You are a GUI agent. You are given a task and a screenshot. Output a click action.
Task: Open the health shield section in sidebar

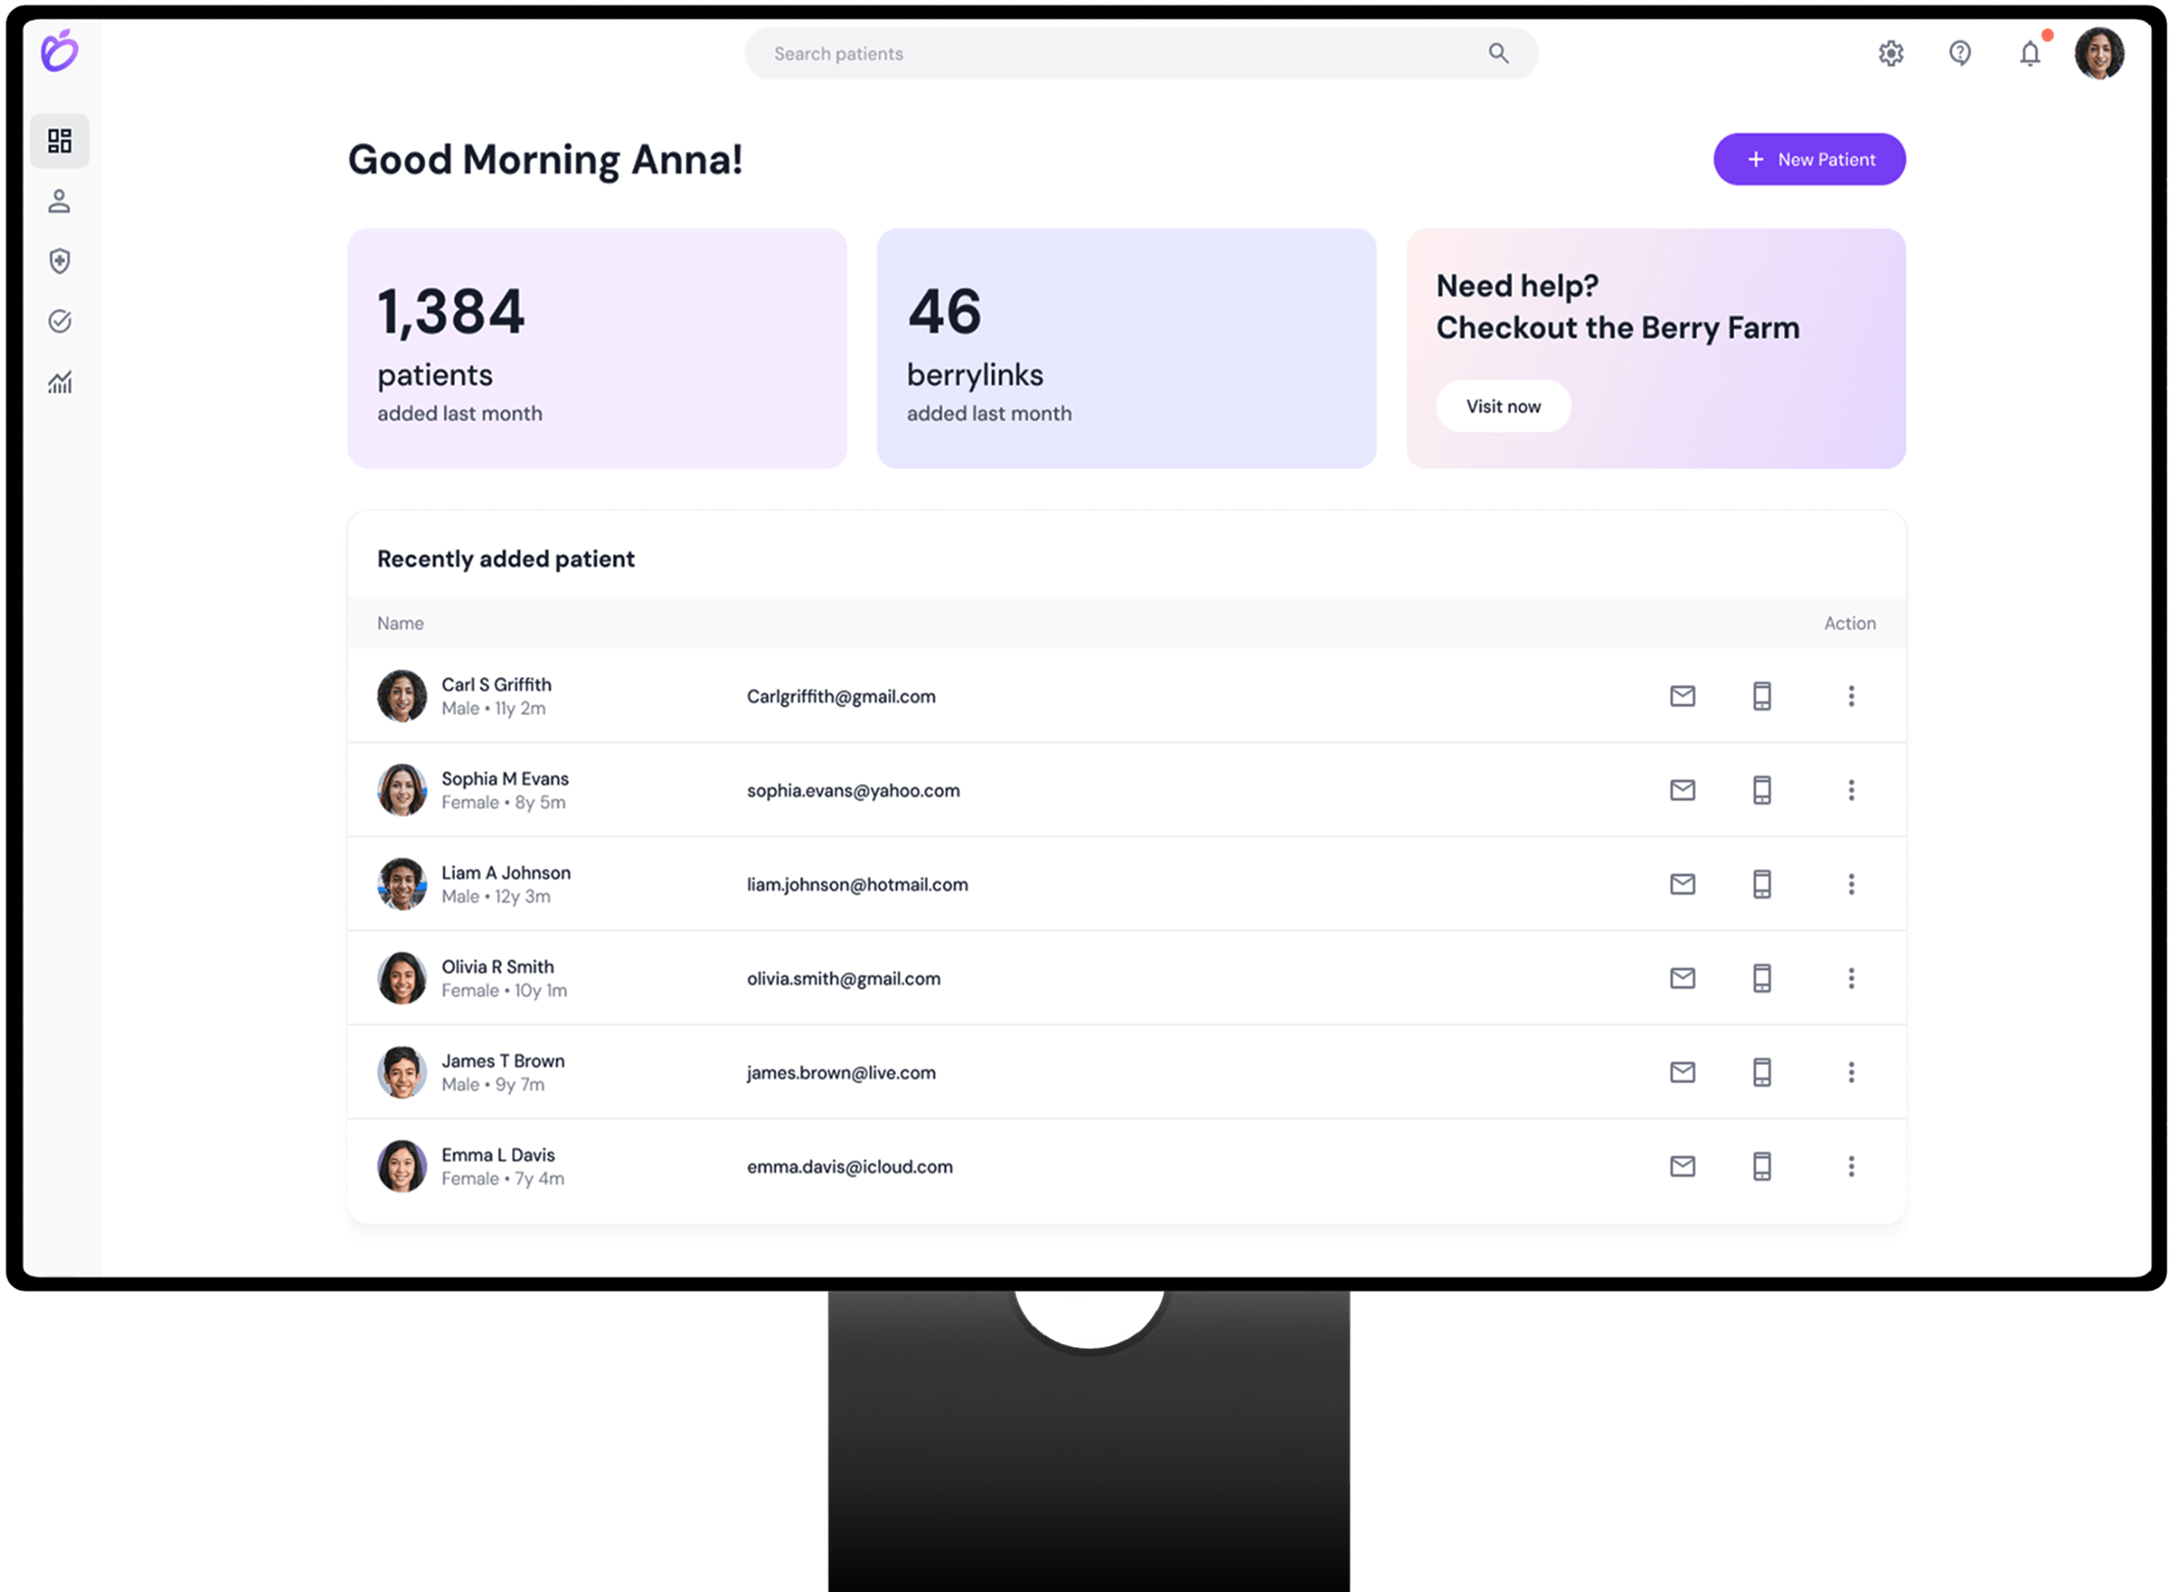tap(60, 261)
